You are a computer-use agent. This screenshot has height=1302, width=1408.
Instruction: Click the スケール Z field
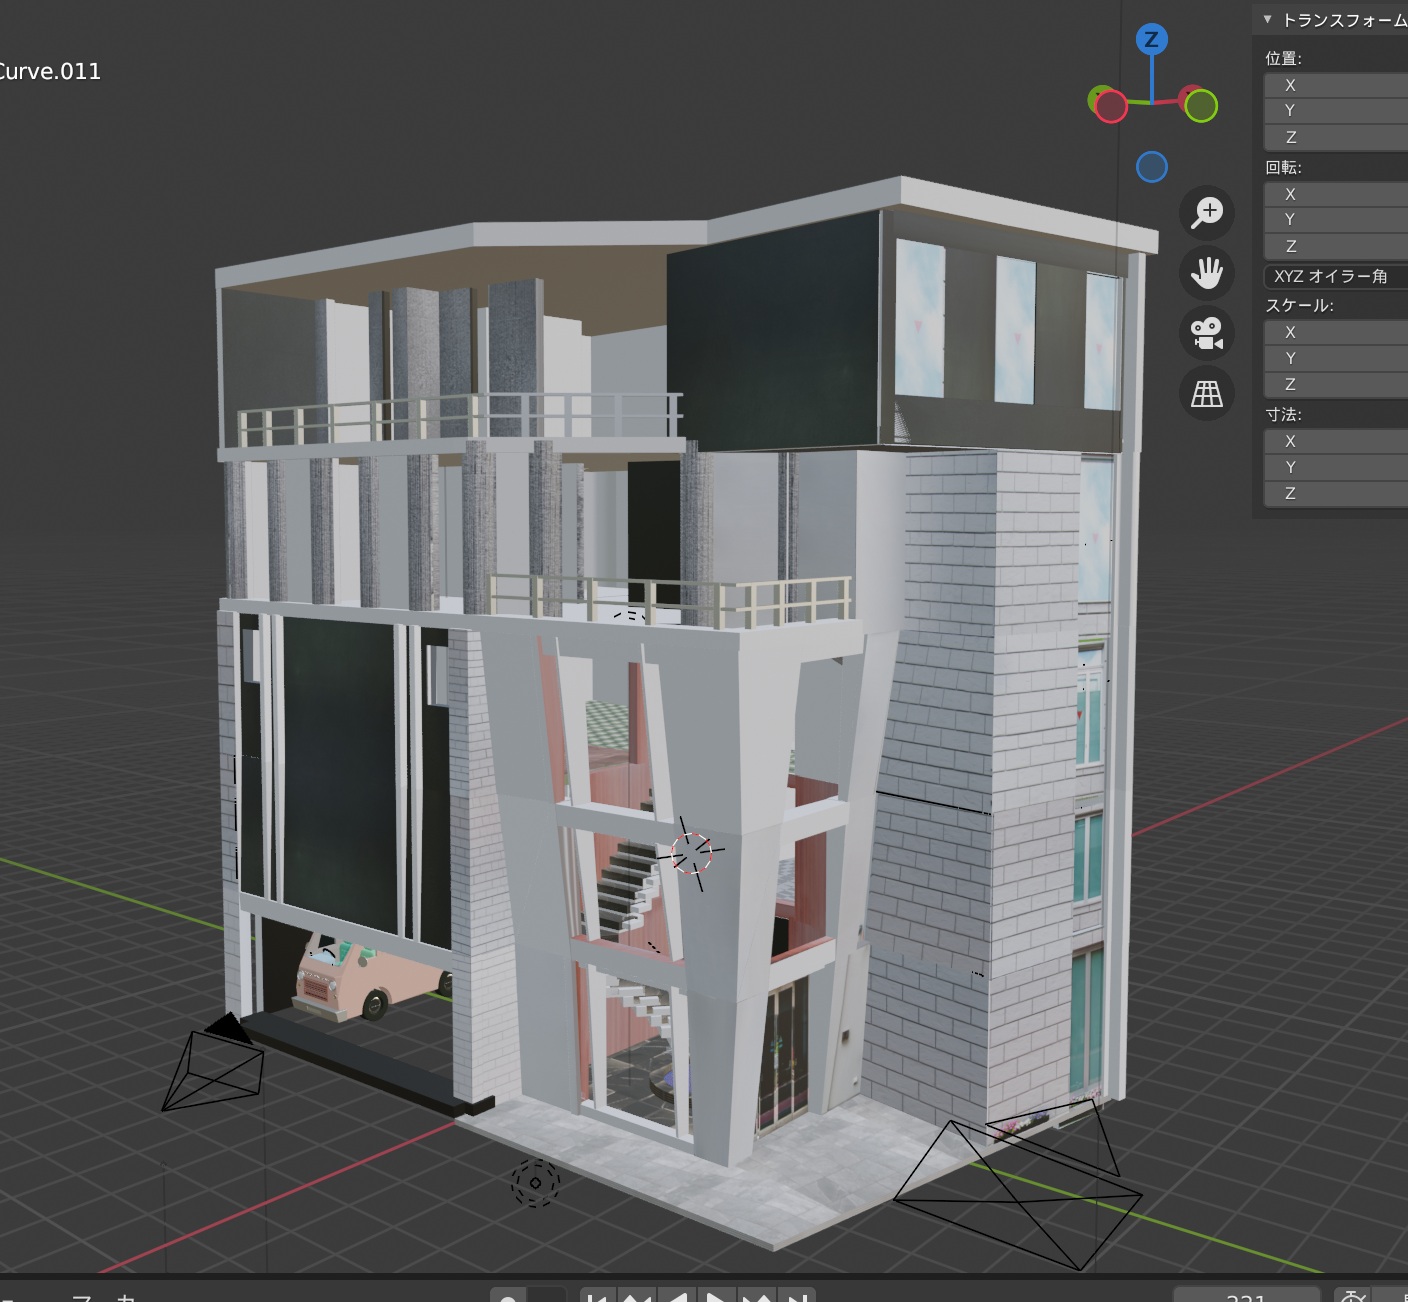1336,384
